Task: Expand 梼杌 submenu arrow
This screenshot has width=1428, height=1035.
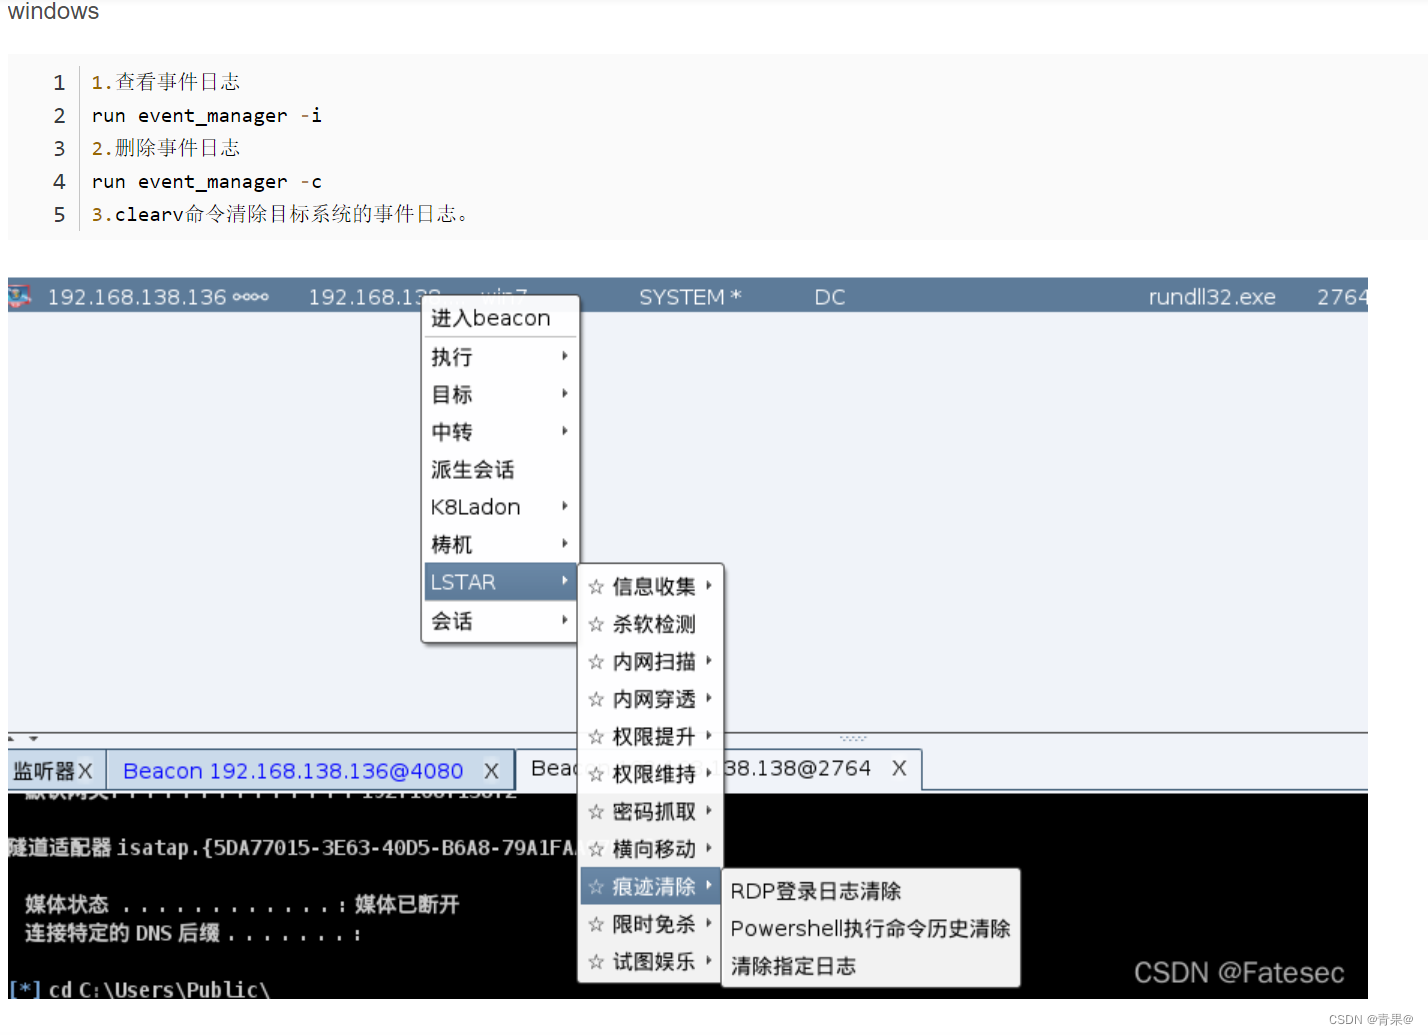Action: point(565,543)
